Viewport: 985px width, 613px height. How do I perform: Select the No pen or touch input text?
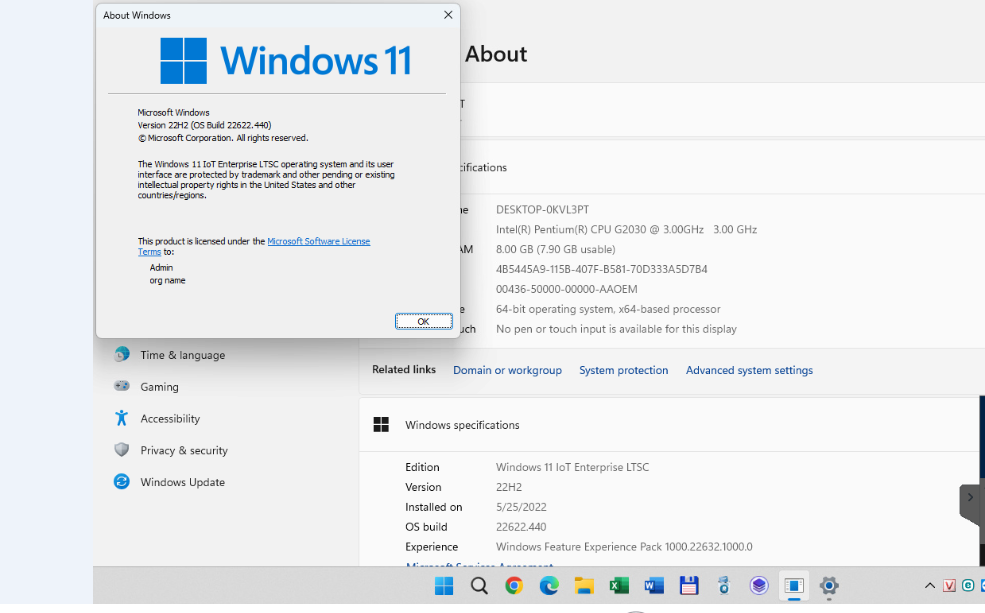(616, 329)
